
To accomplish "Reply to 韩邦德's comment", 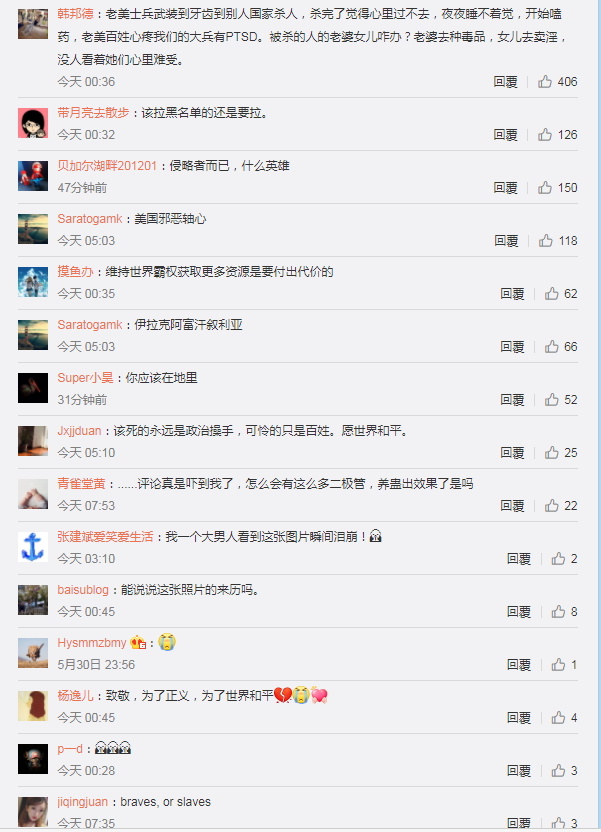I will 506,82.
